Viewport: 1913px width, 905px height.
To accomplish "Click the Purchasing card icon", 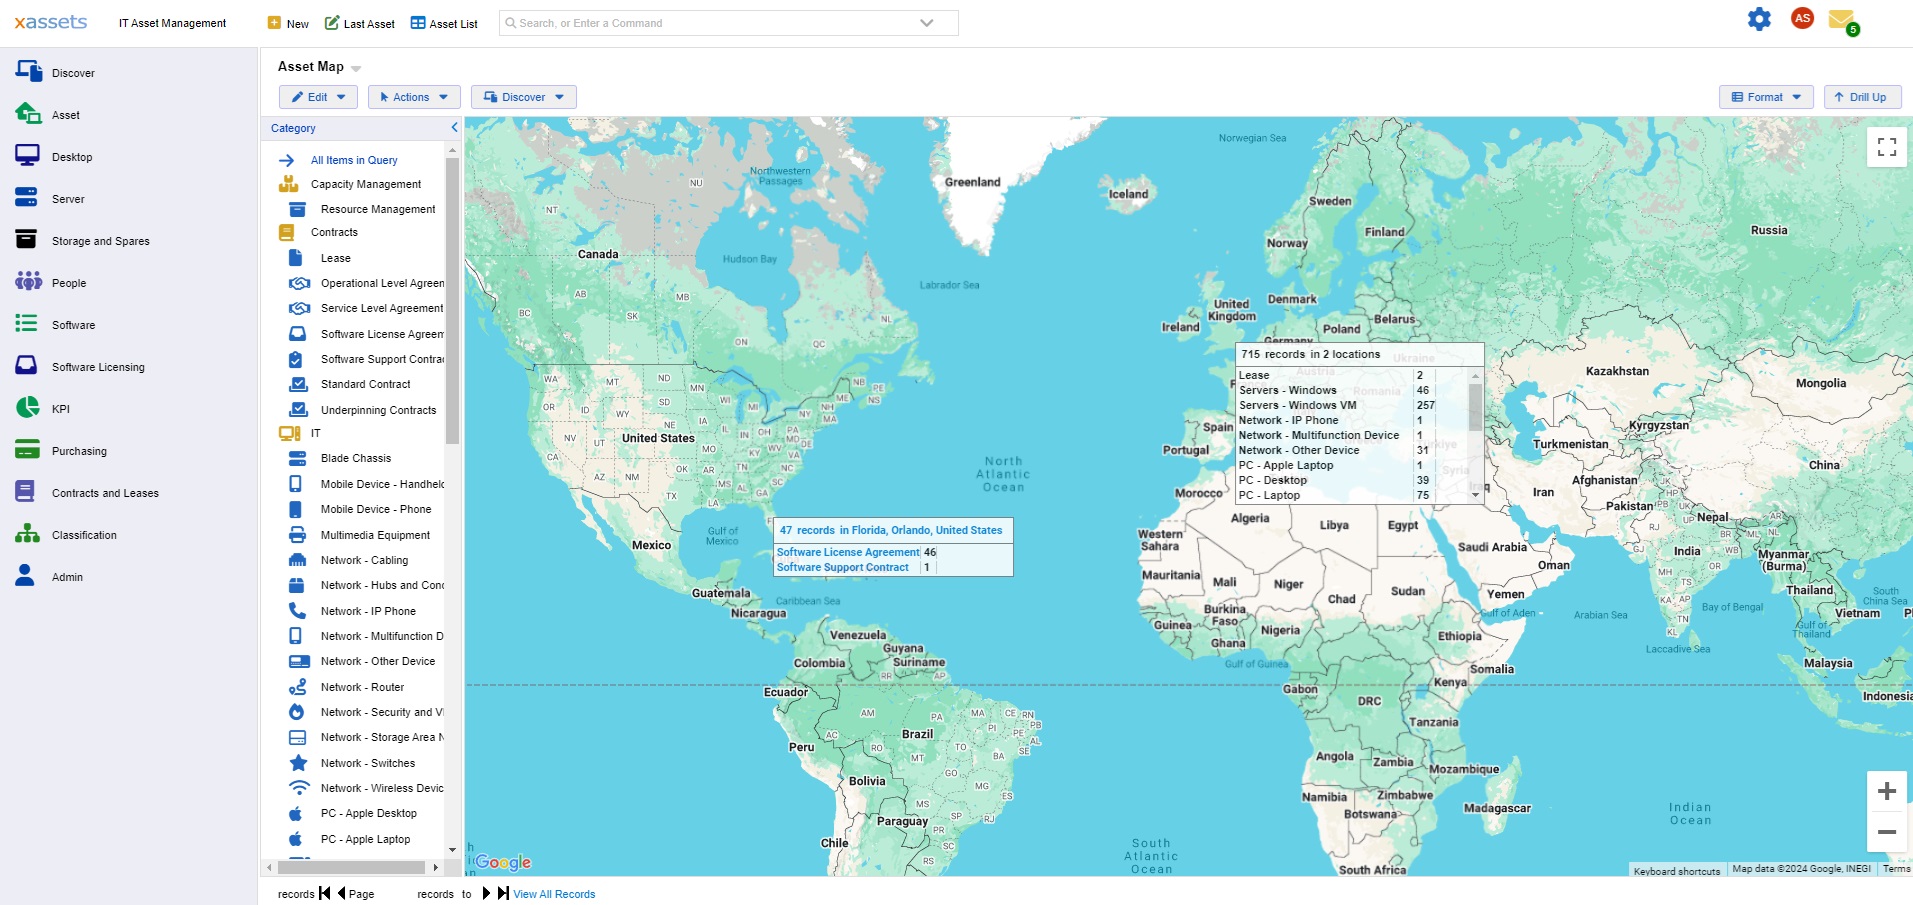I will coord(27,449).
